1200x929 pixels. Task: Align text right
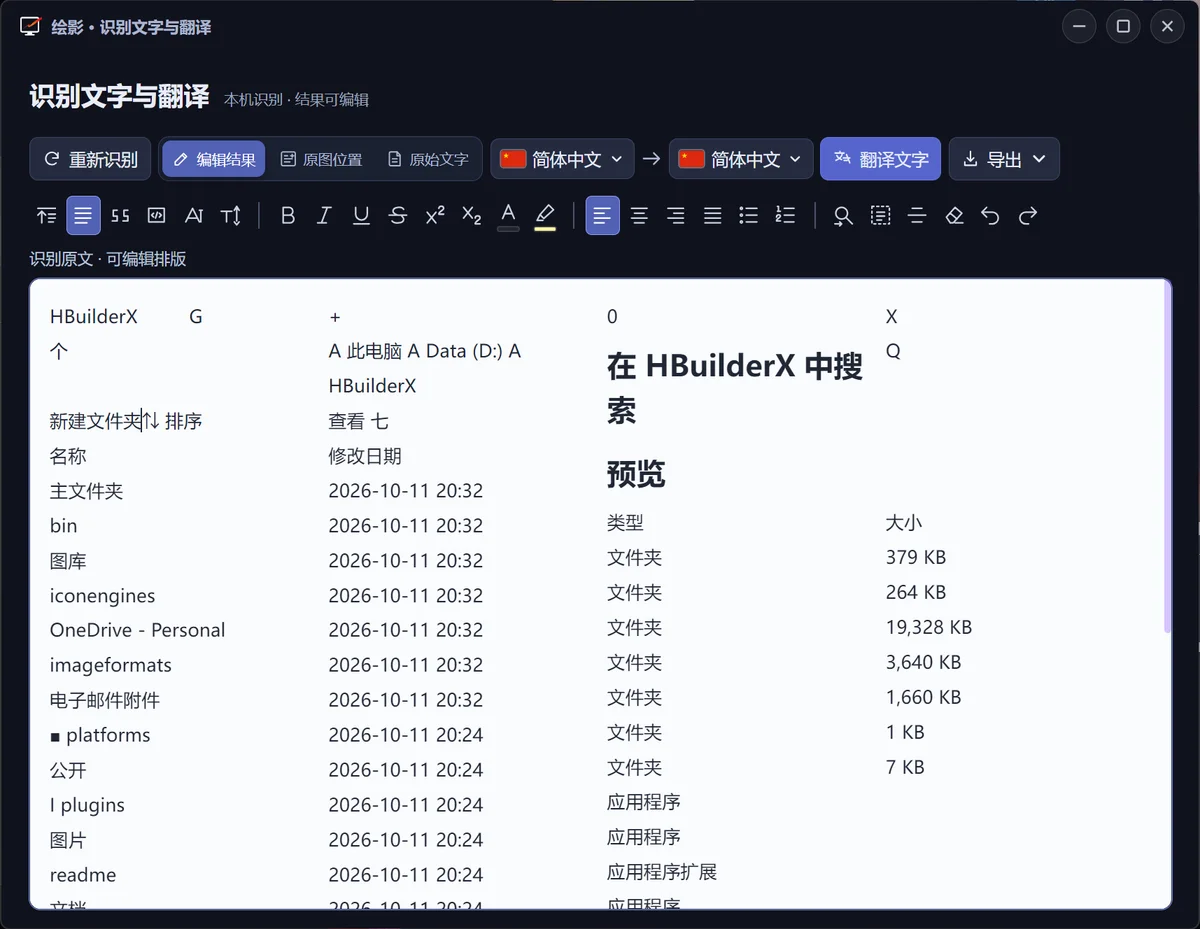pos(676,215)
